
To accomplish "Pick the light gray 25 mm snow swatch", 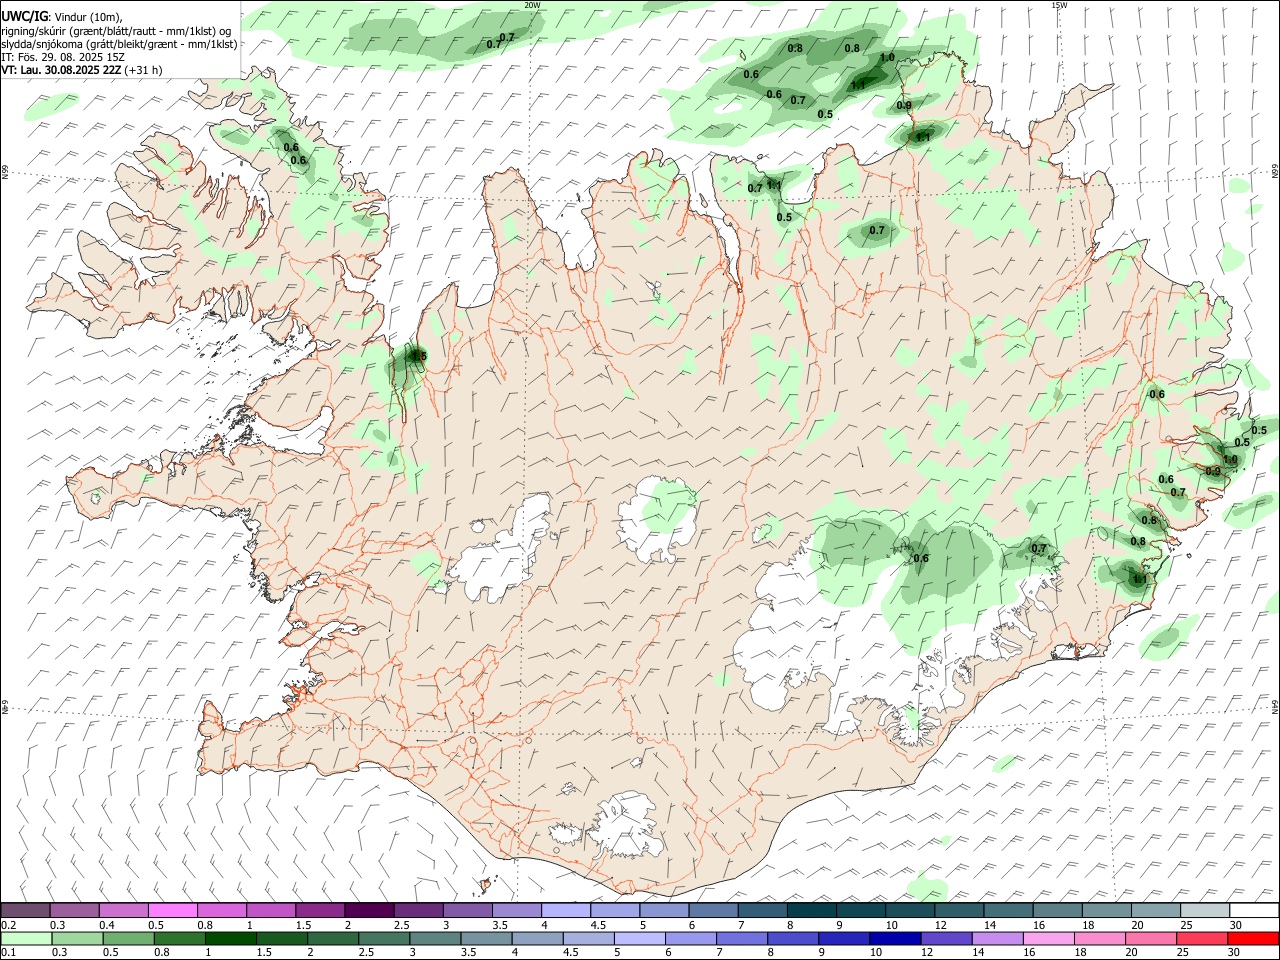I will (1204, 910).
